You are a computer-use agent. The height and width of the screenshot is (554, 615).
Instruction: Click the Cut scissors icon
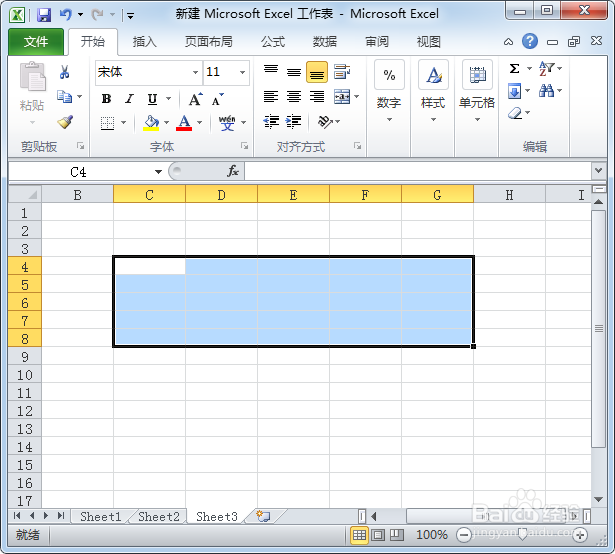(x=64, y=72)
